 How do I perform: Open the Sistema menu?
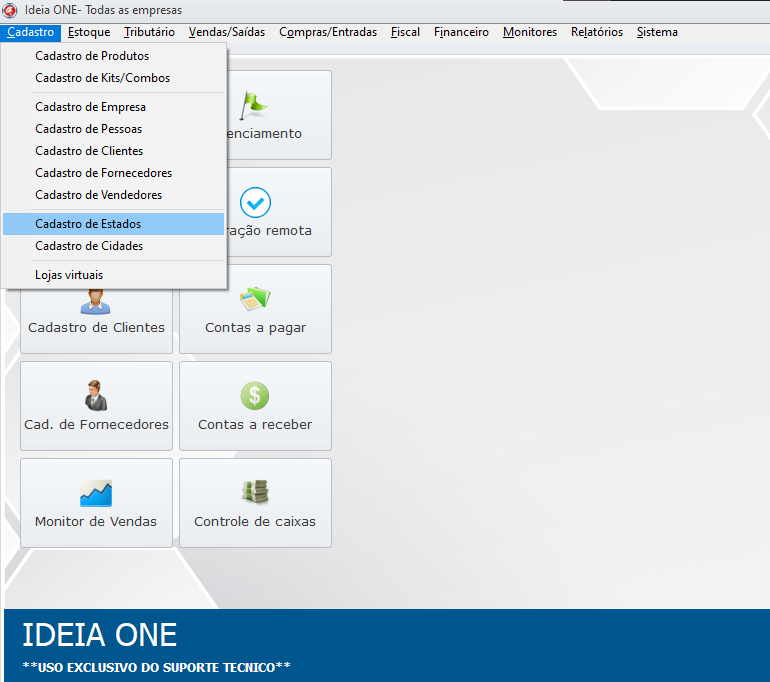tap(657, 32)
